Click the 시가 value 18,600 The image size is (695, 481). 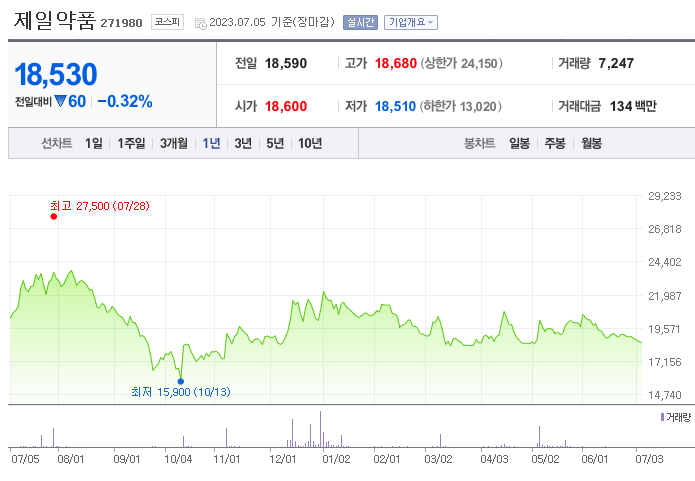(x=286, y=106)
